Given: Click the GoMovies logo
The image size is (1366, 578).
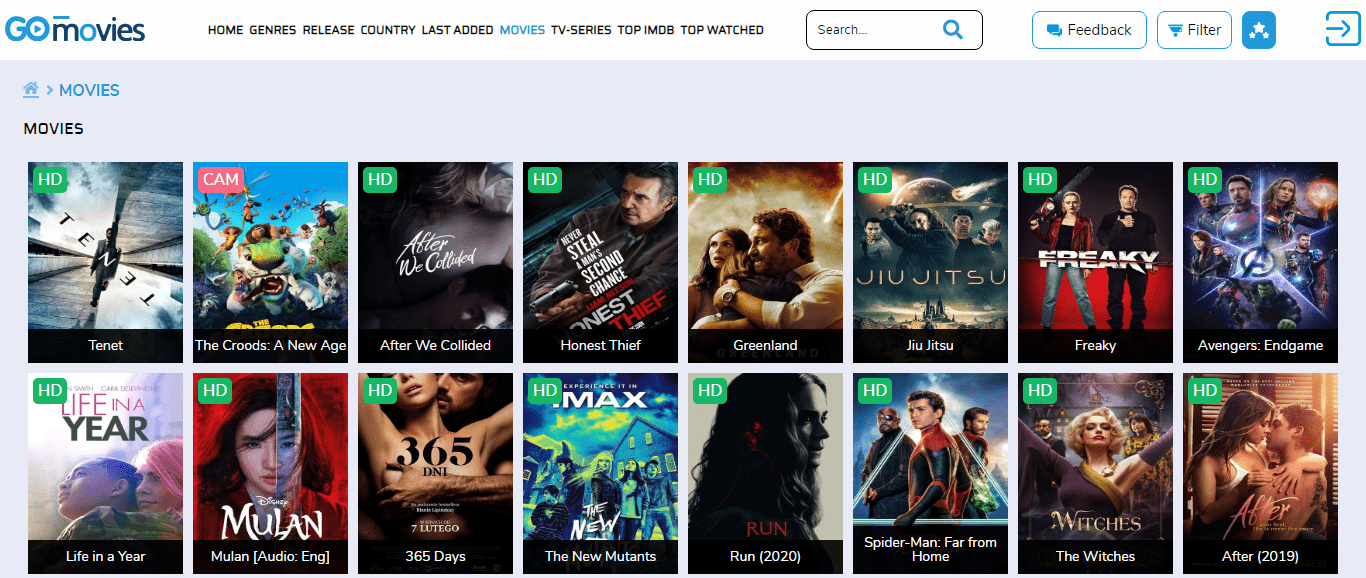Looking at the screenshot, I should click(x=75, y=29).
